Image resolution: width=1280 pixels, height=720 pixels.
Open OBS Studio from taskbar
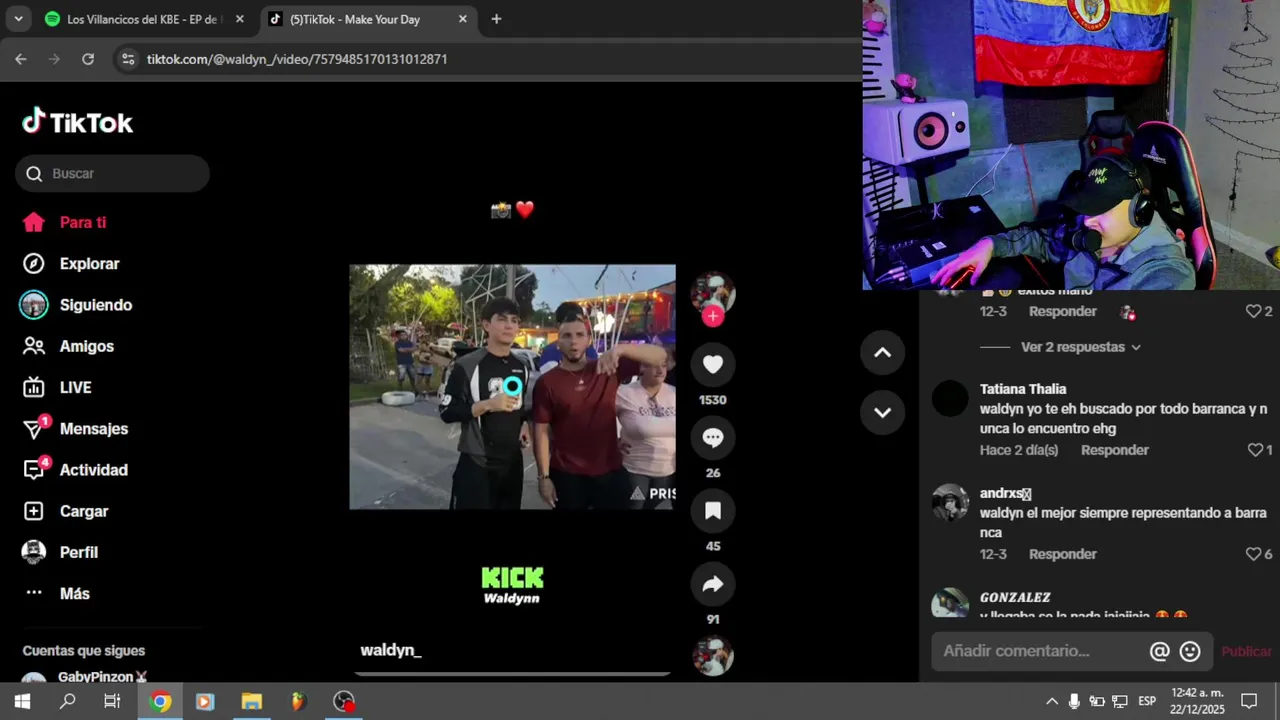[344, 701]
